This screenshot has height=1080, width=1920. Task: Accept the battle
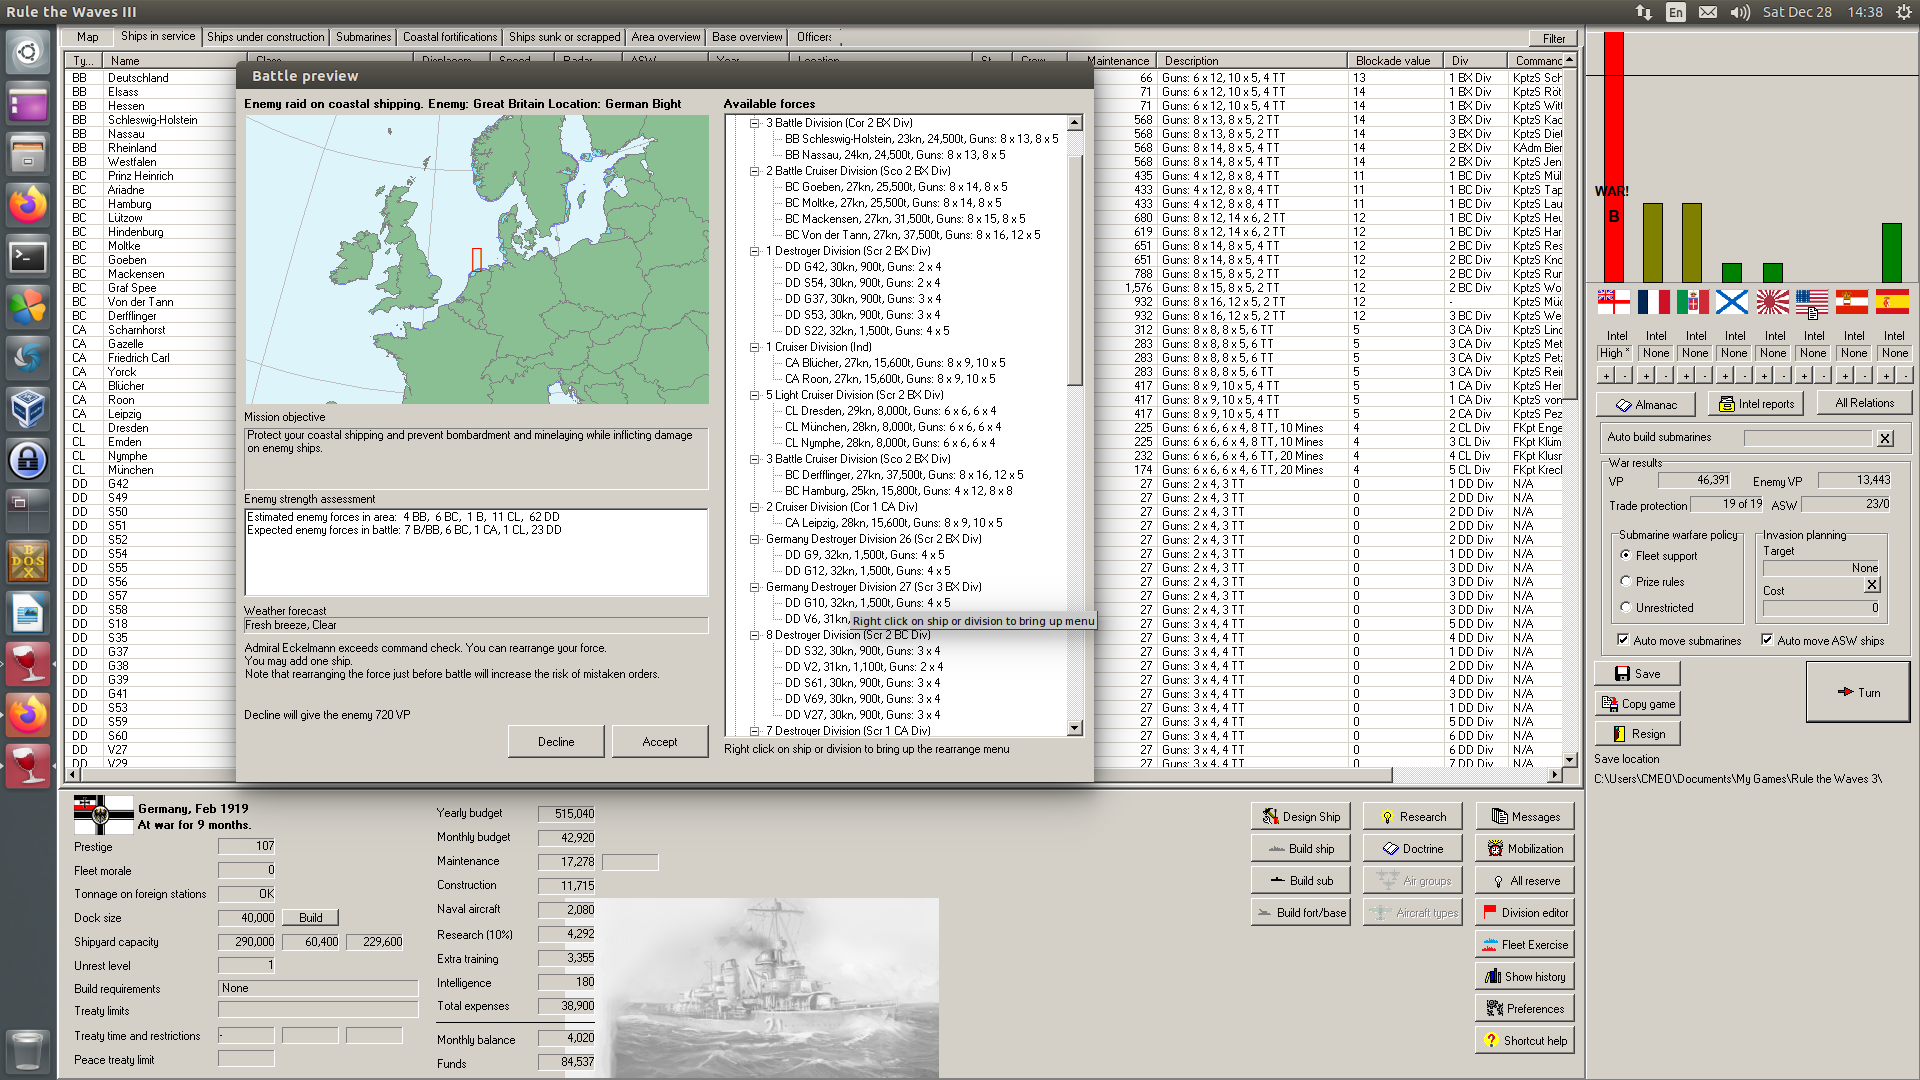point(659,742)
